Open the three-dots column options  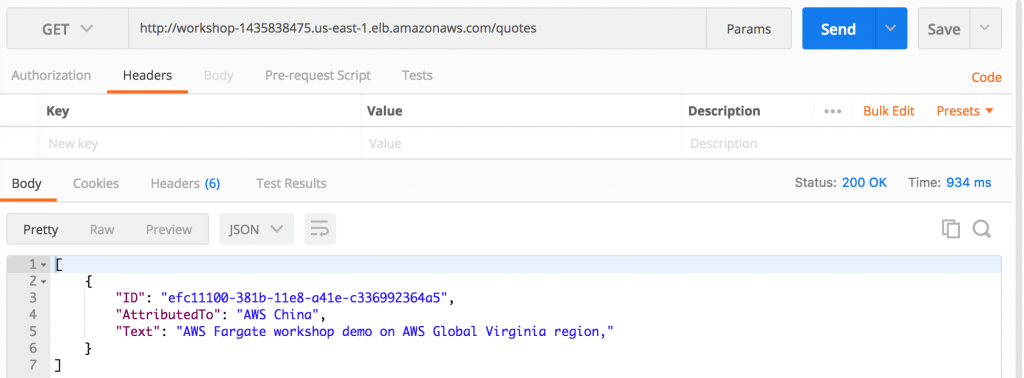[x=833, y=111]
